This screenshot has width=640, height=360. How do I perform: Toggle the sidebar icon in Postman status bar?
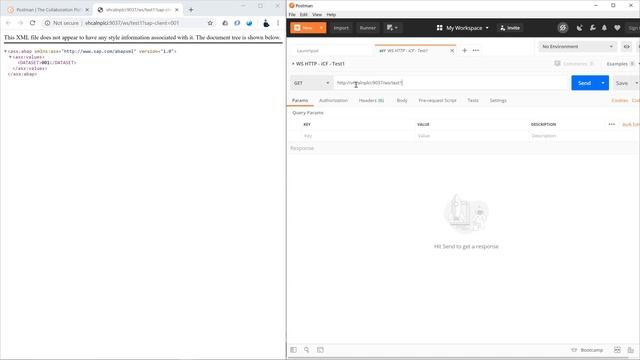click(293, 350)
